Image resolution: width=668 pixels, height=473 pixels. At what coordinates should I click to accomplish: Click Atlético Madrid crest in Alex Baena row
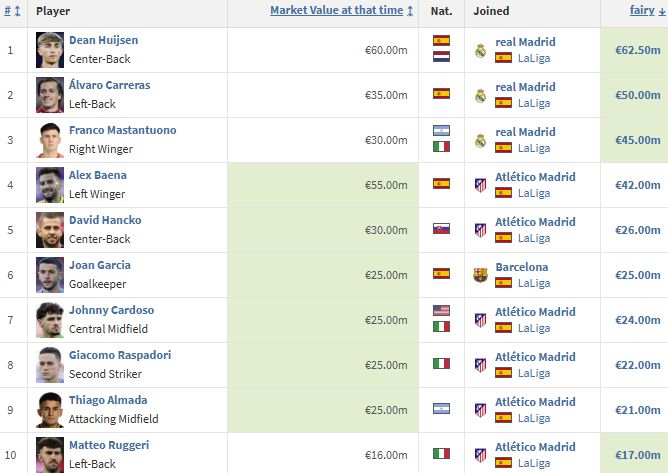click(x=480, y=185)
